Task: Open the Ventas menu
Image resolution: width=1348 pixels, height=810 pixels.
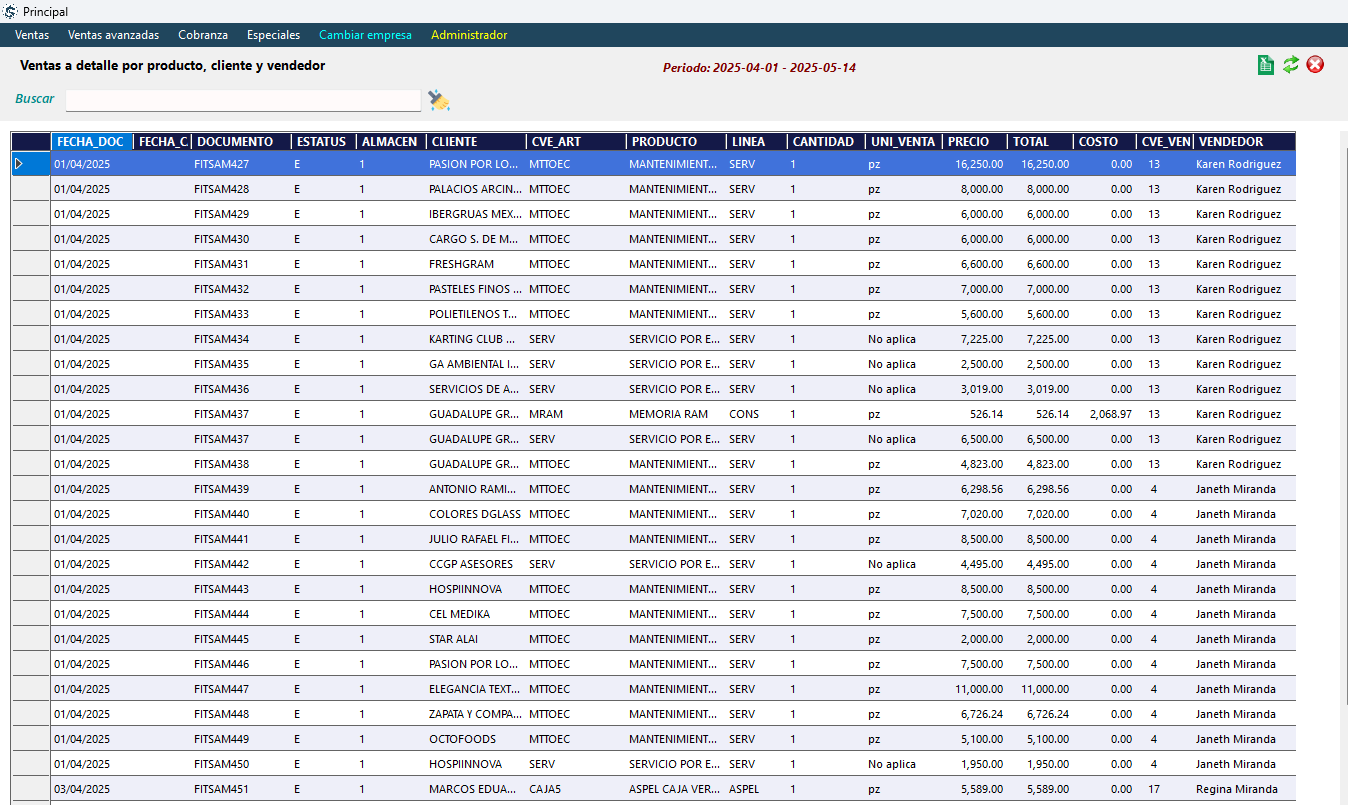Action: (32, 35)
